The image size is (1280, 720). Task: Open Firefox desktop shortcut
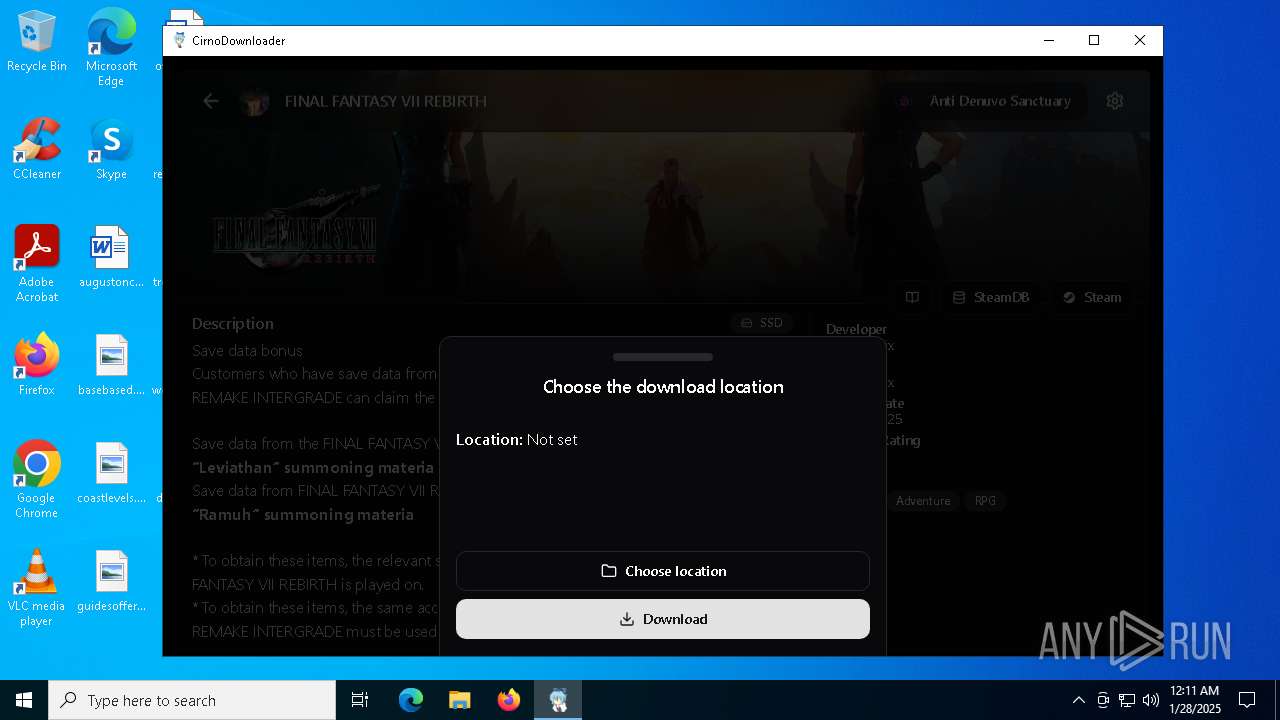(x=37, y=366)
